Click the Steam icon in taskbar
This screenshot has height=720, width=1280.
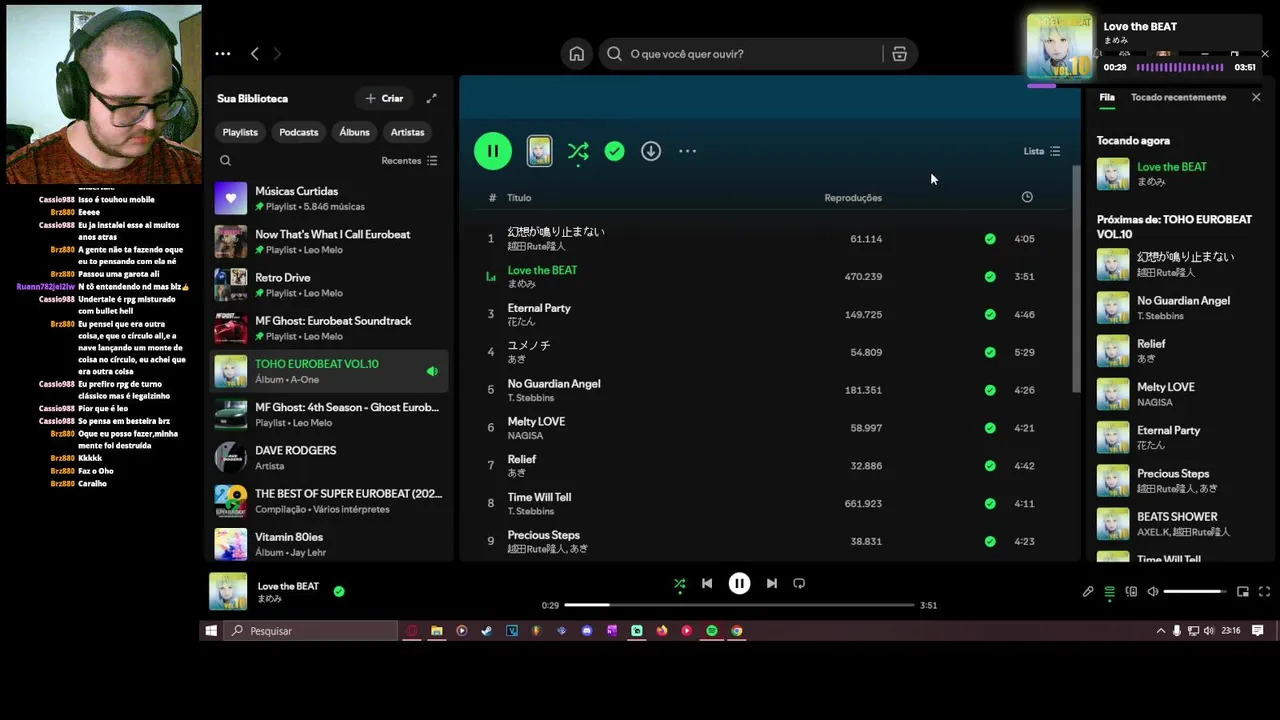(487, 631)
